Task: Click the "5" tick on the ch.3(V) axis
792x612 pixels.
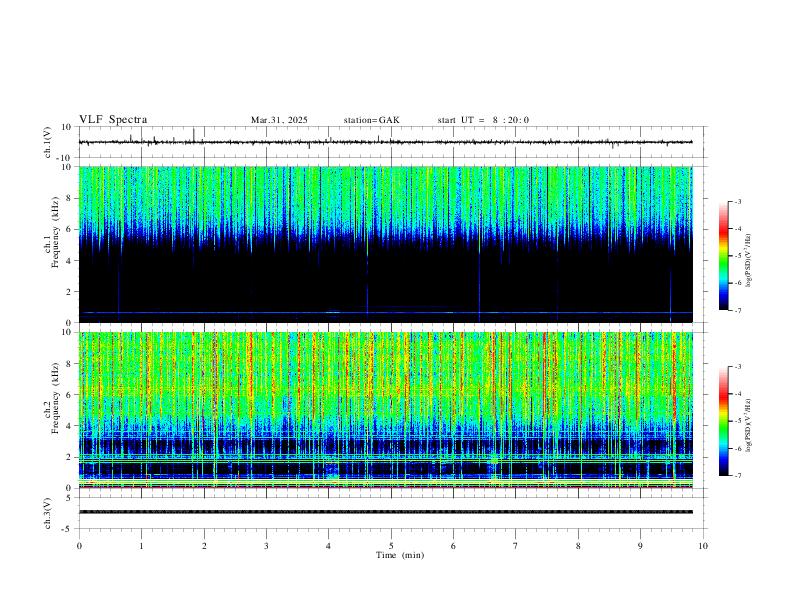Action: pyautogui.click(x=70, y=497)
